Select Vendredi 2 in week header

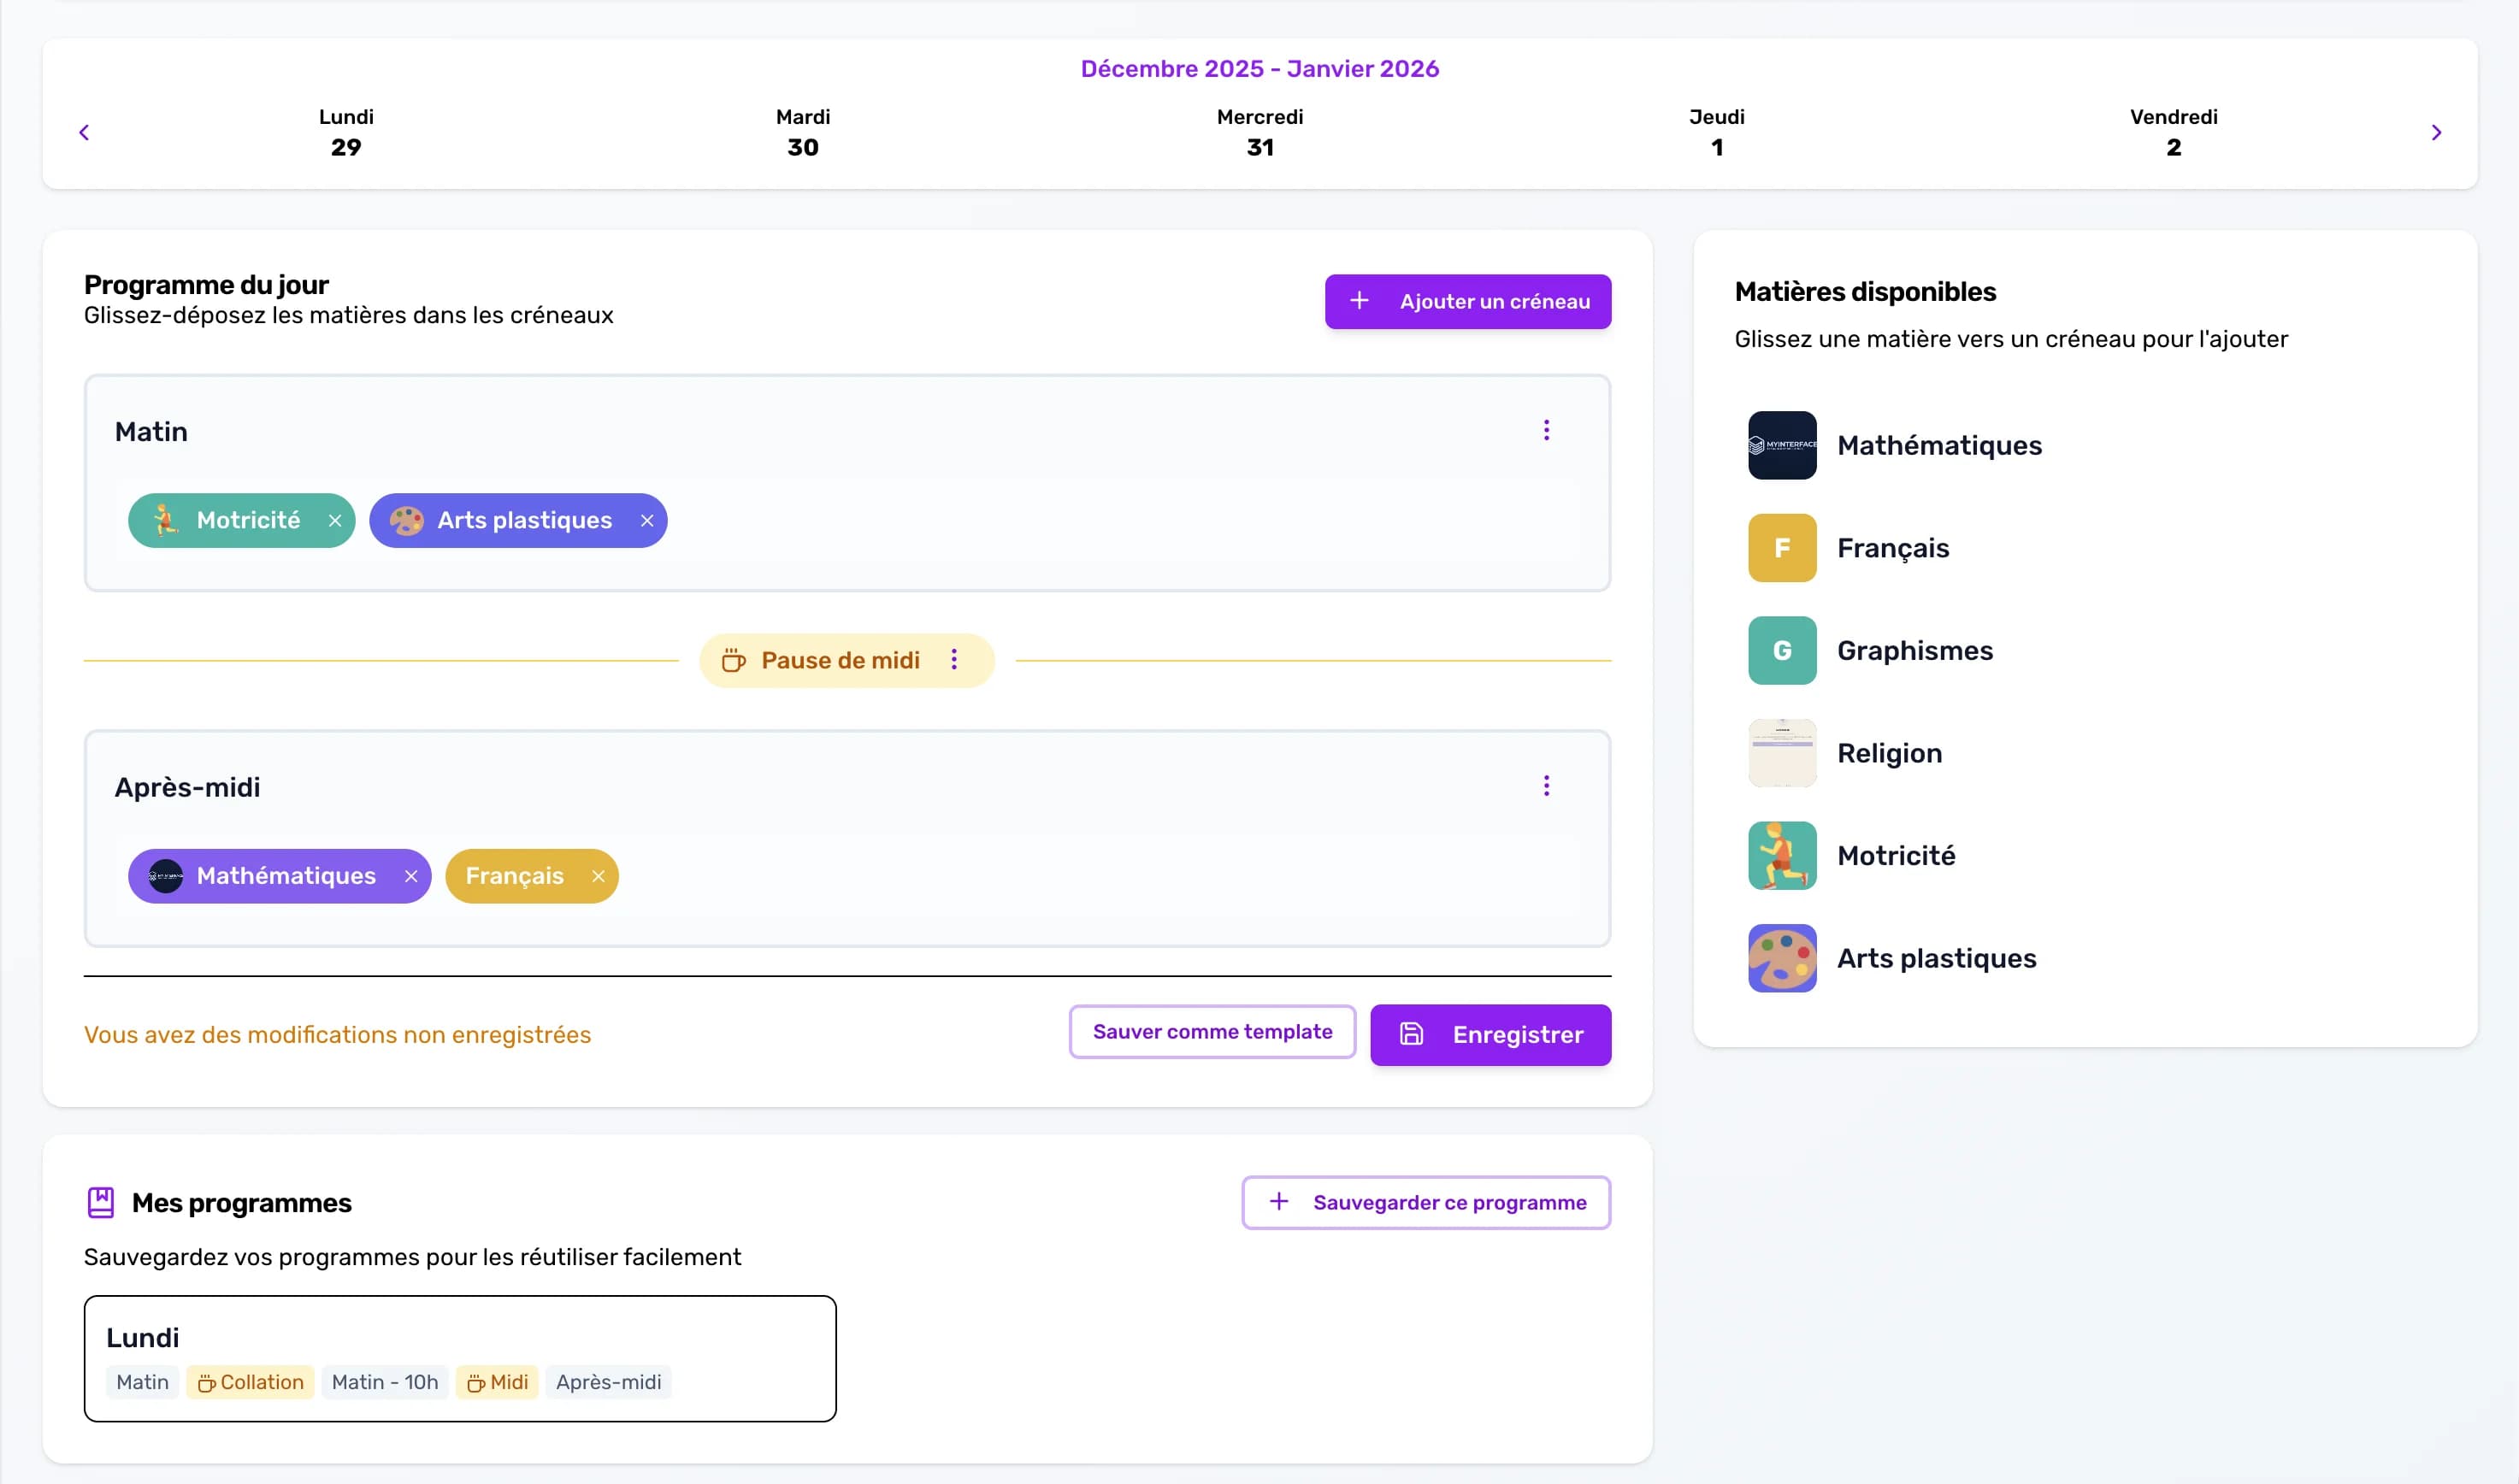click(2173, 132)
